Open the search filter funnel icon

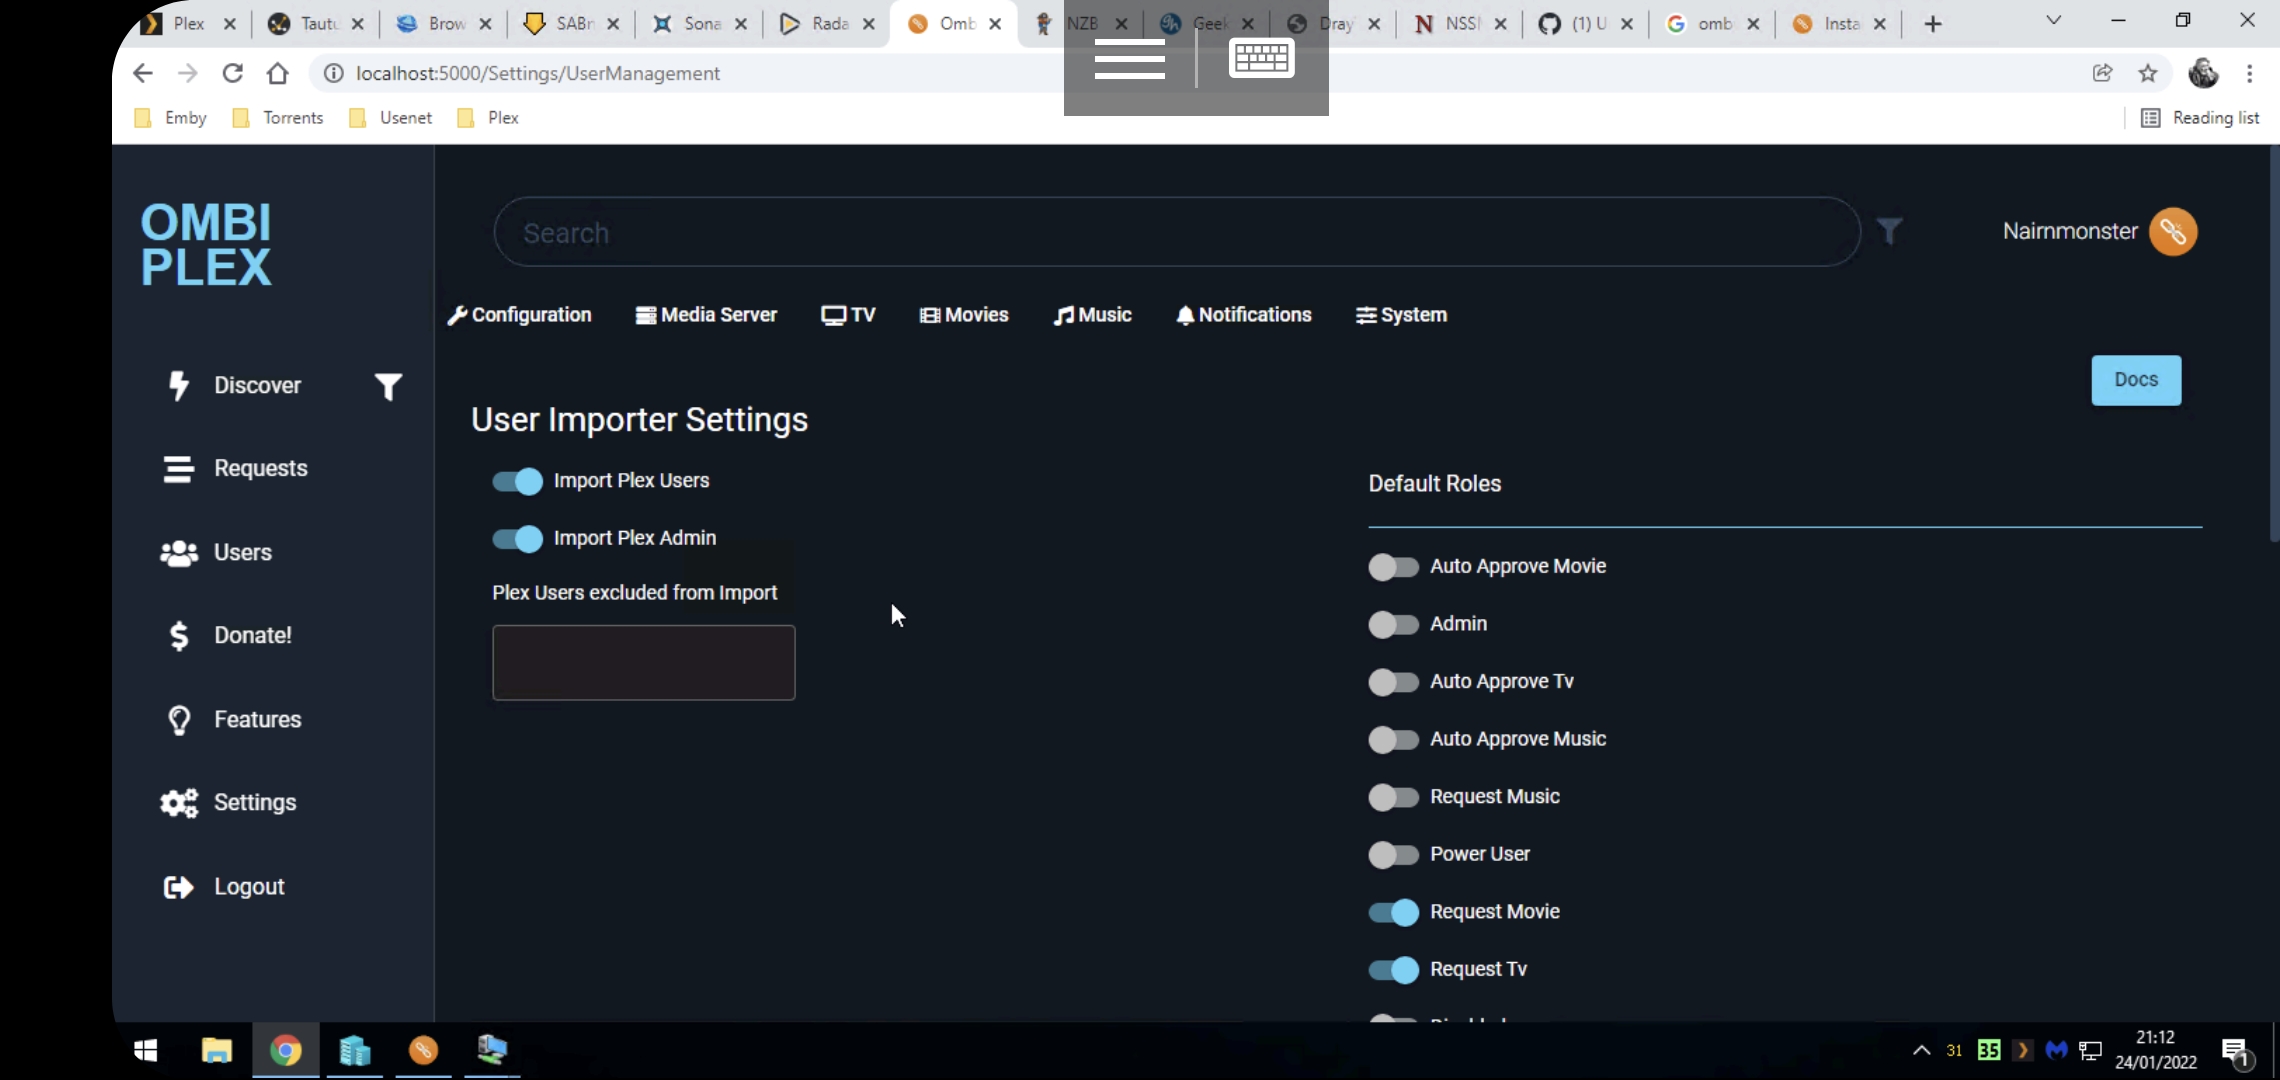click(x=1890, y=230)
